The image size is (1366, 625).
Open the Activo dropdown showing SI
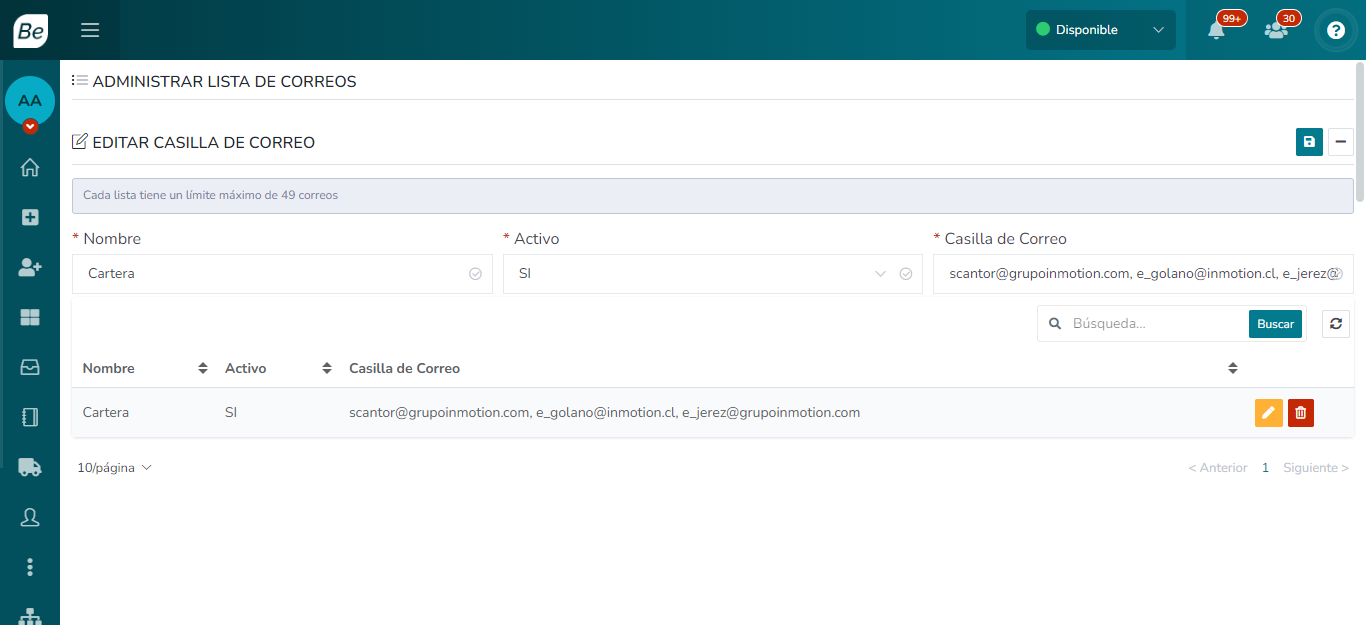click(x=712, y=274)
